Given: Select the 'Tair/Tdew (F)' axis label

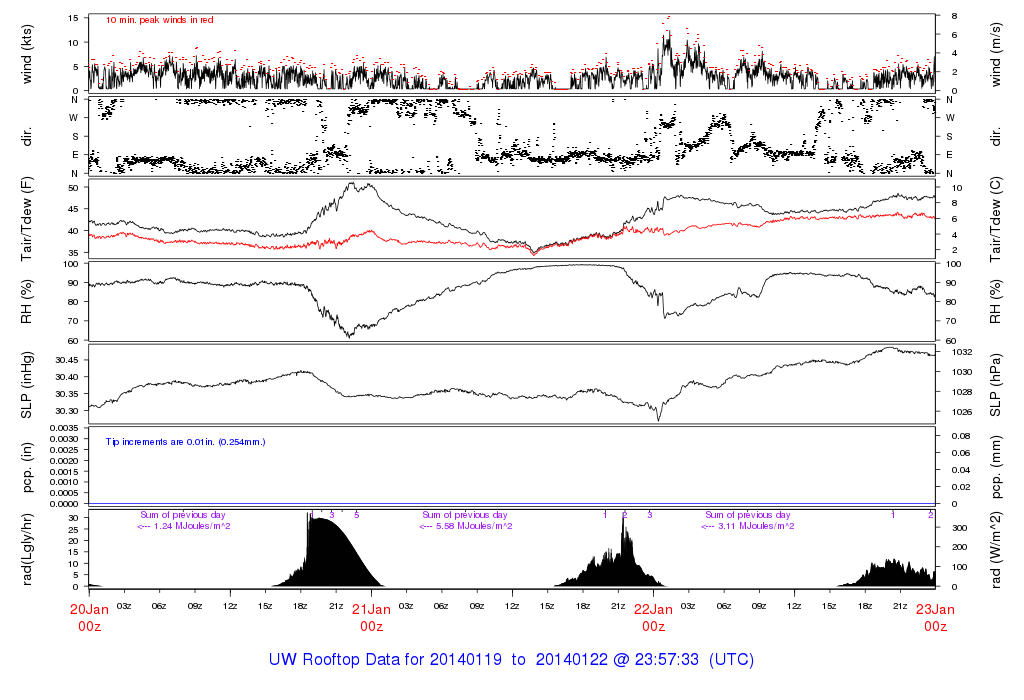Looking at the screenshot, I should coord(27,217).
